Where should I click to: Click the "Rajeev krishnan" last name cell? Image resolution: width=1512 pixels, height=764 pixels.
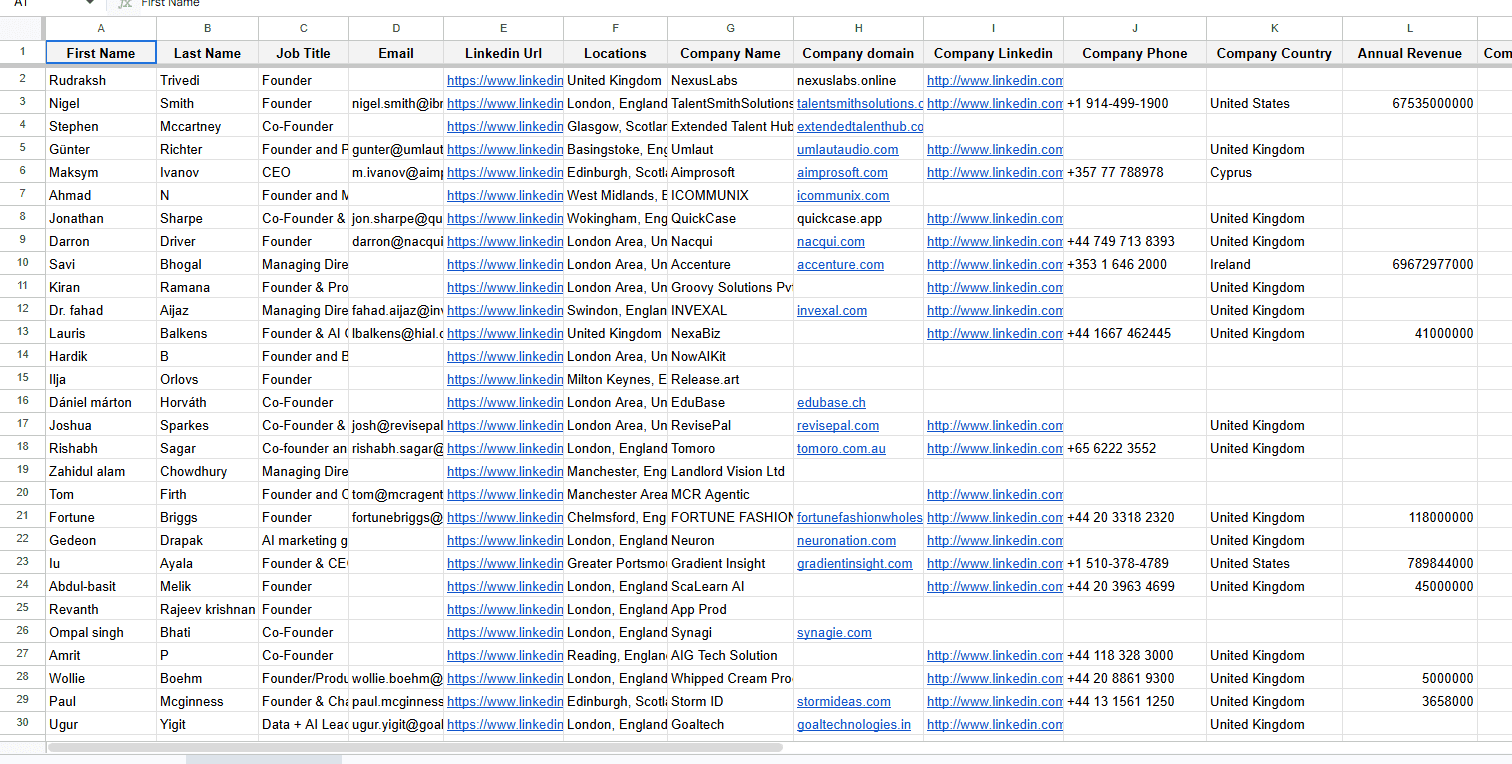click(x=207, y=610)
